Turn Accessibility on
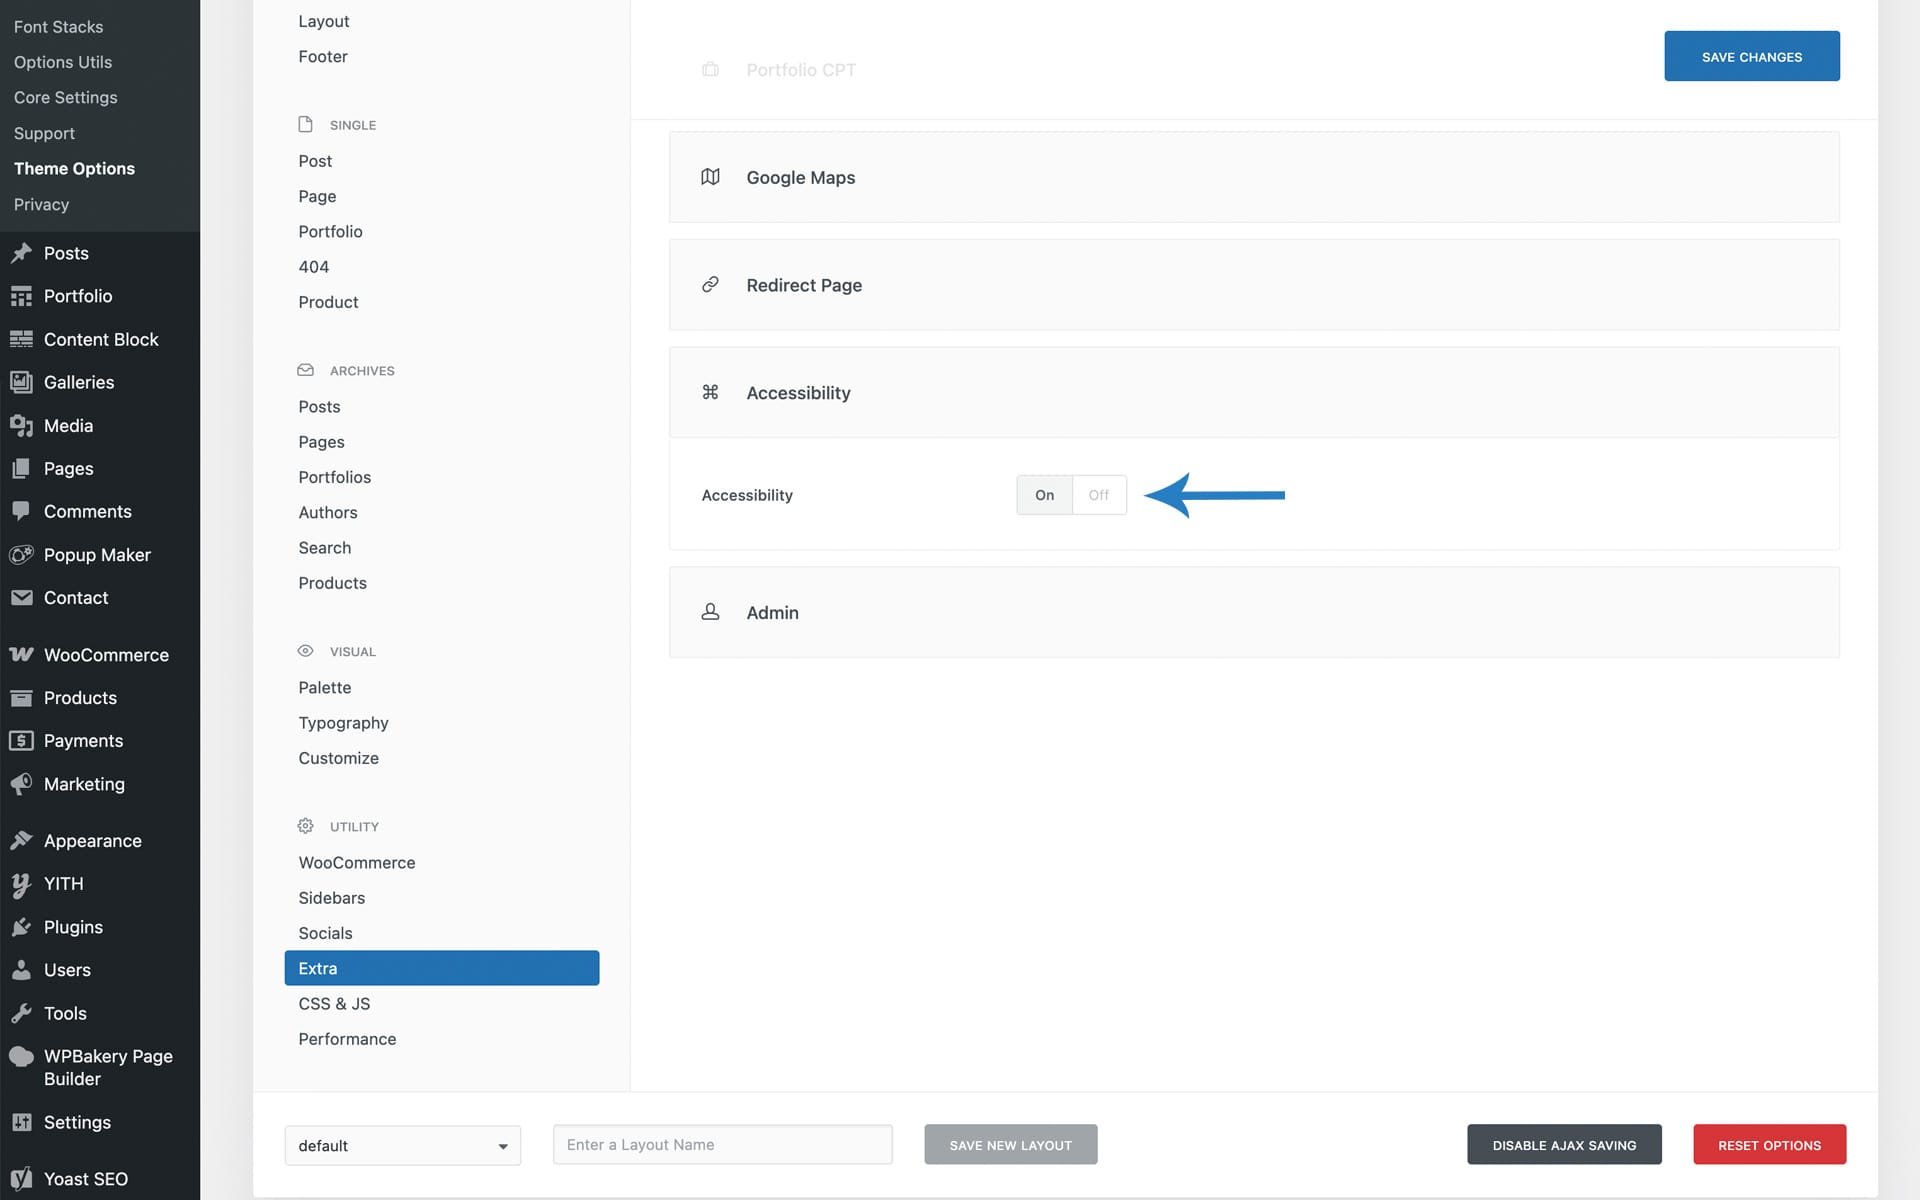This screenshot has height=1200, width=1920. 1044,495
